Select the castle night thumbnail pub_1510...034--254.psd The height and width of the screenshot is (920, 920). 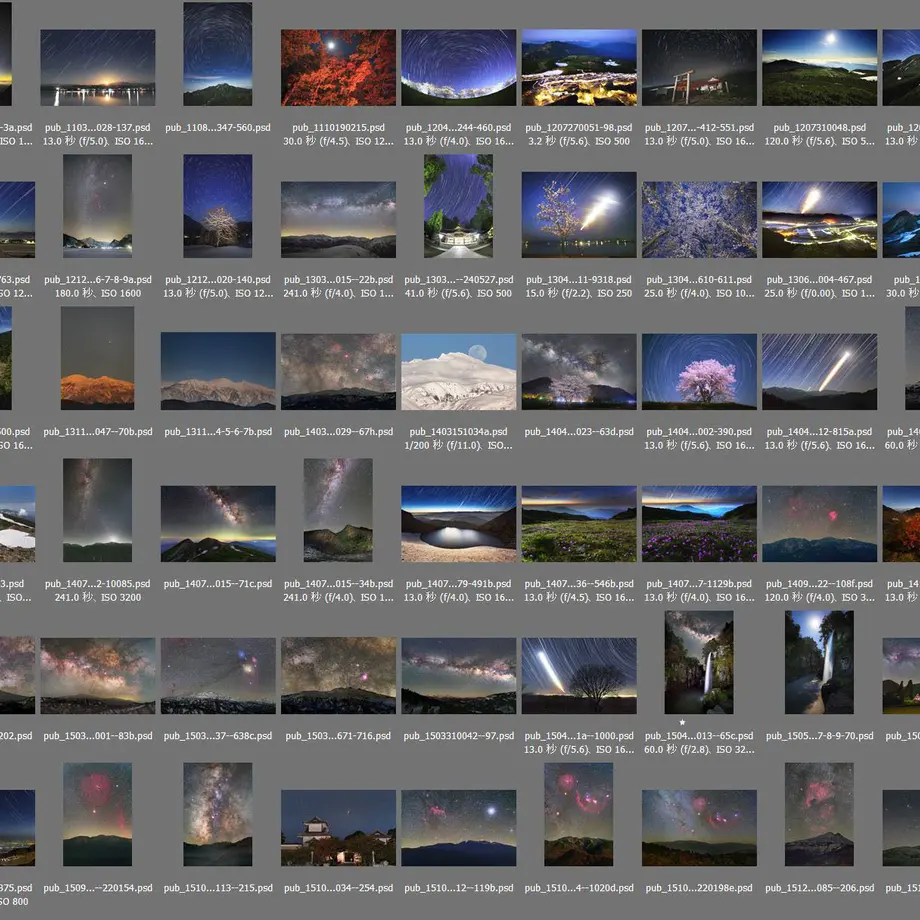coord(339,827)
